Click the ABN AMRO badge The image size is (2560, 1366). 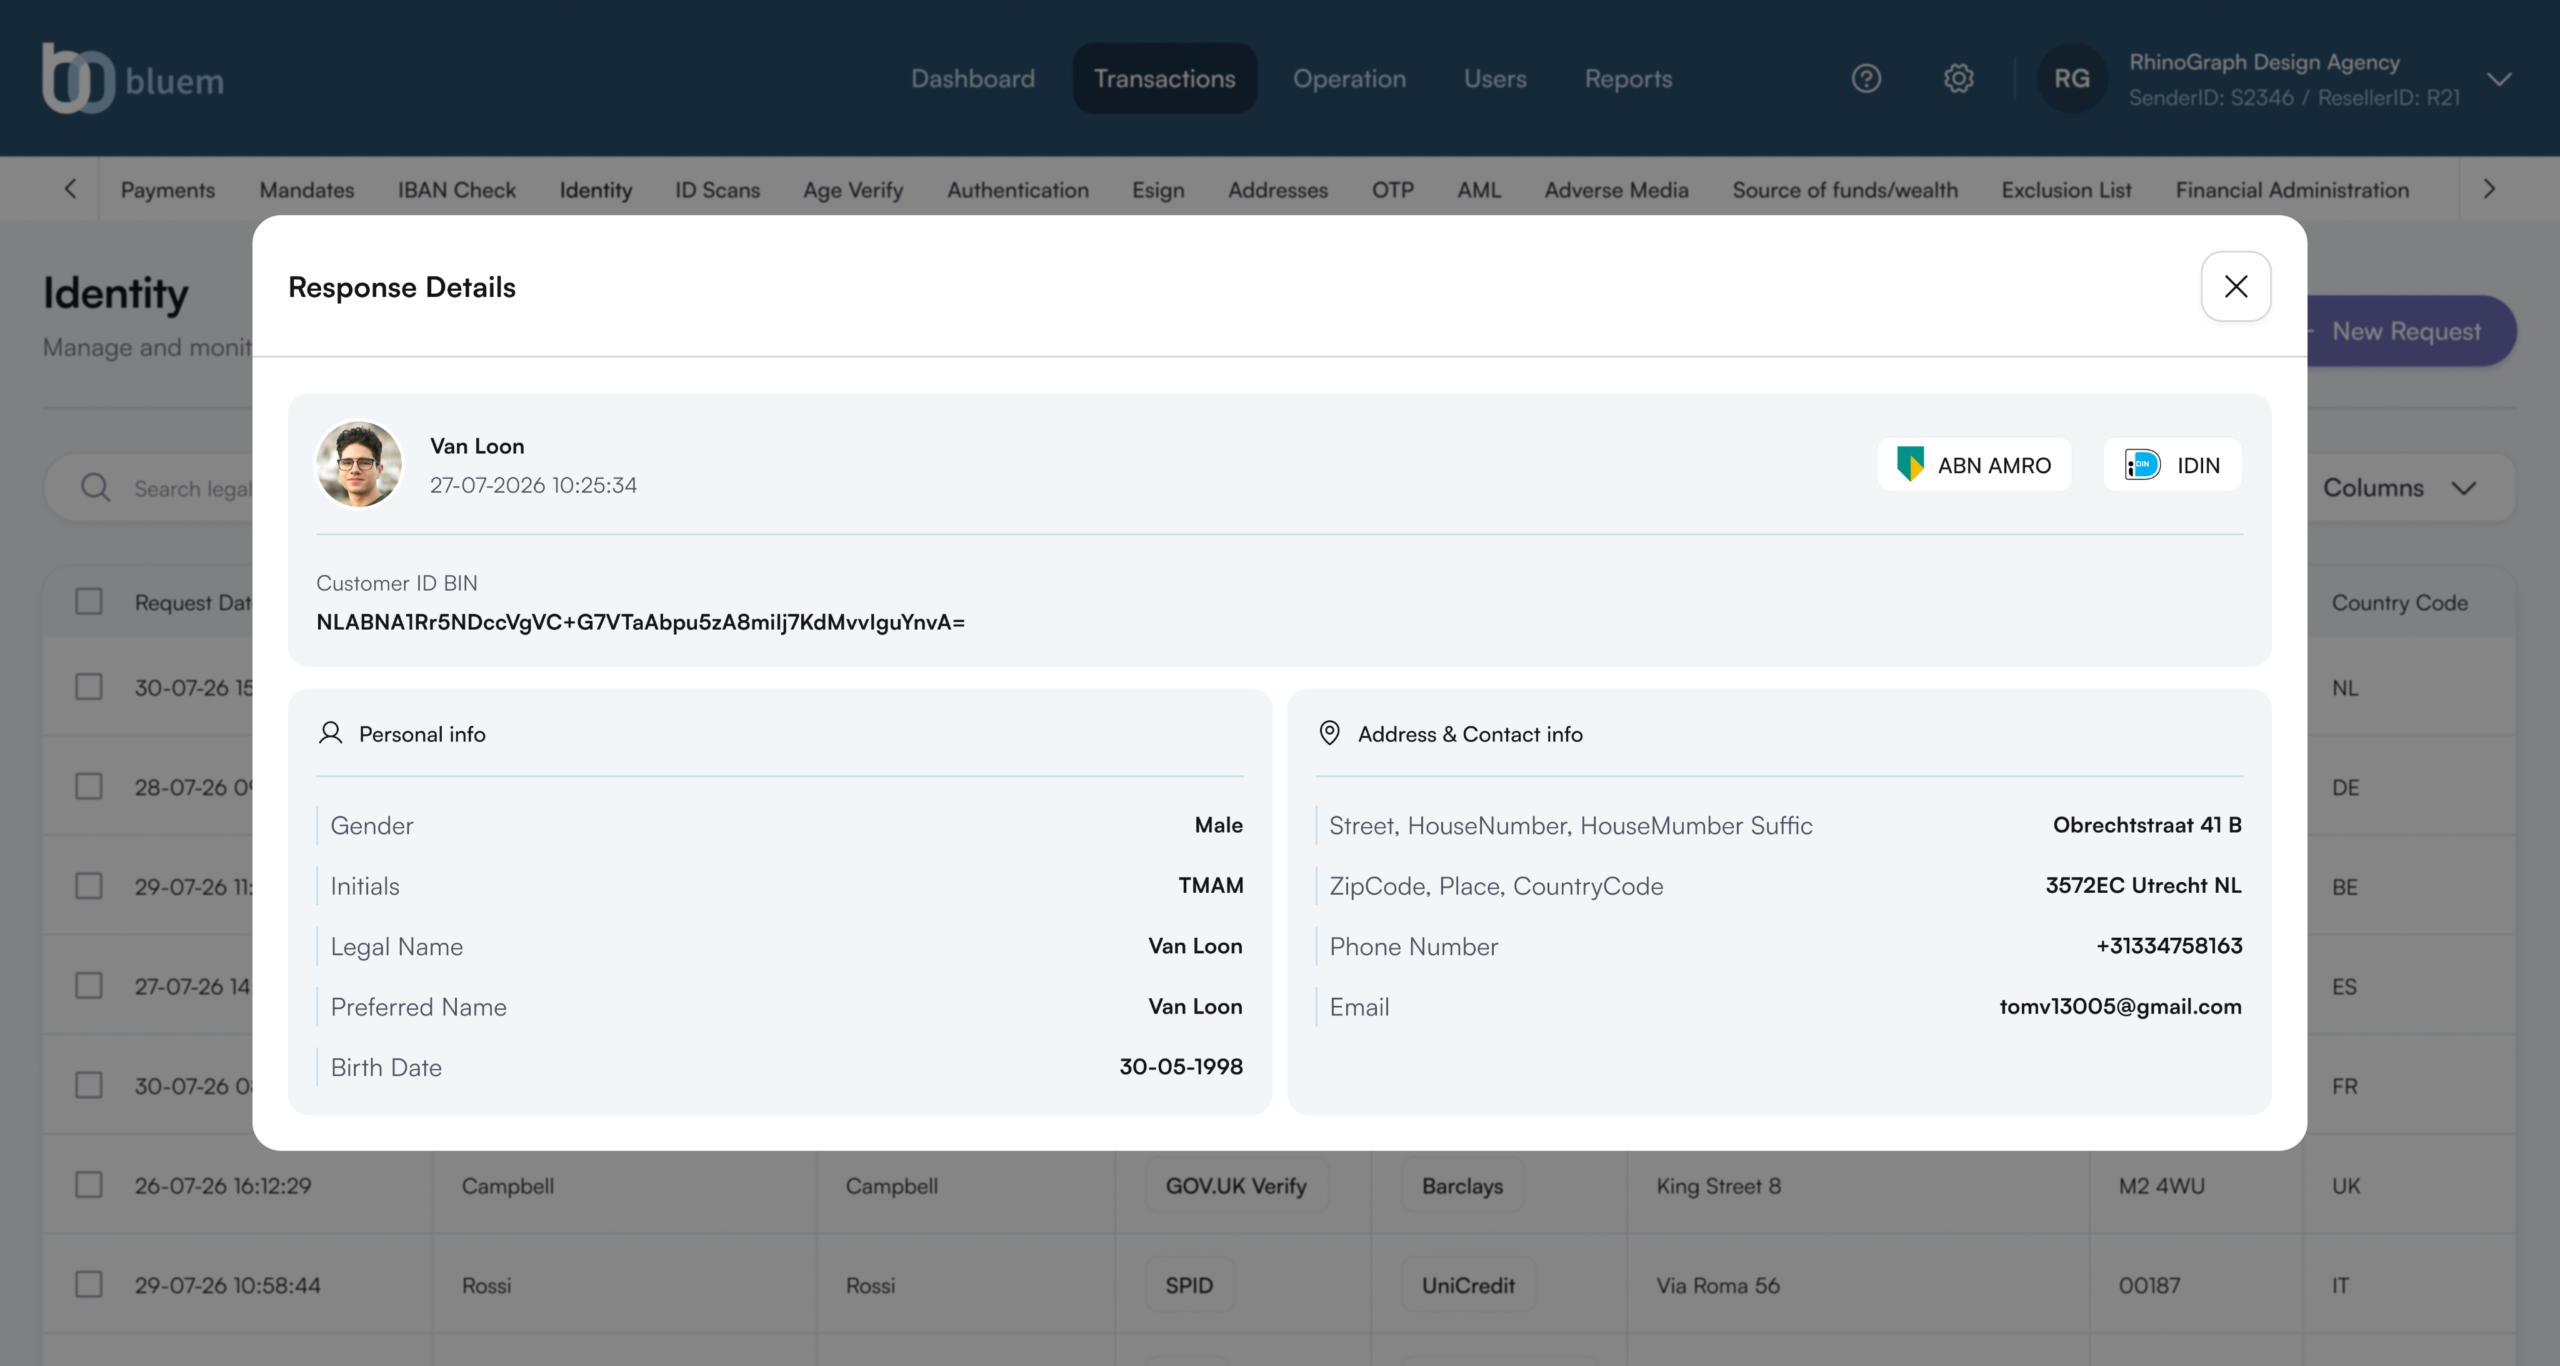point(1974,464)
